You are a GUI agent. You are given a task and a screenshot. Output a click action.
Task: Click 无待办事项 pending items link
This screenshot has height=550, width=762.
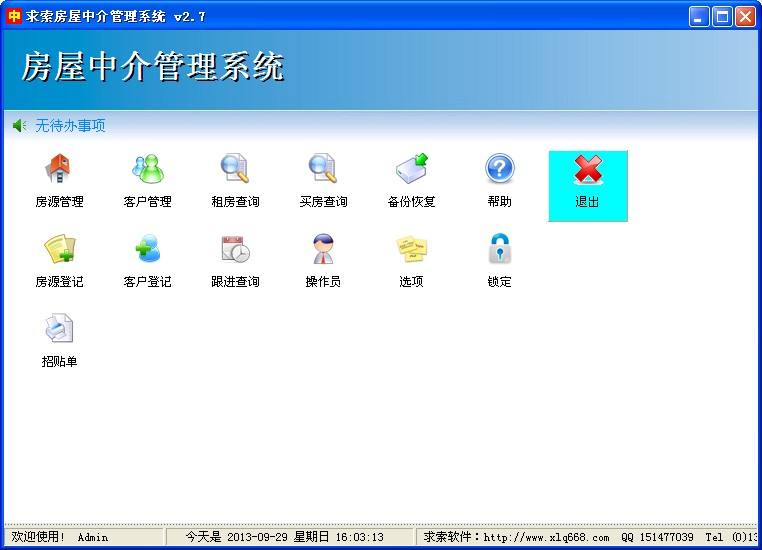[x=70, y=126]
